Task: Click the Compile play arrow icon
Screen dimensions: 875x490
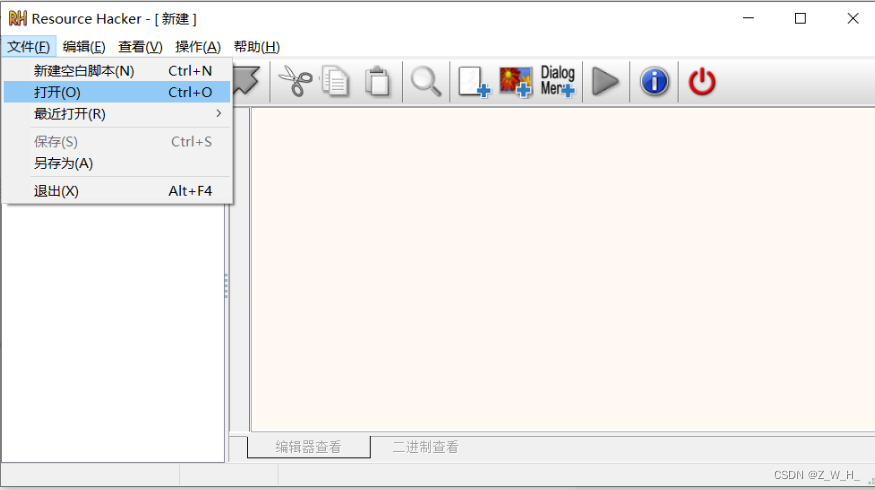Action: pos(605,81)
